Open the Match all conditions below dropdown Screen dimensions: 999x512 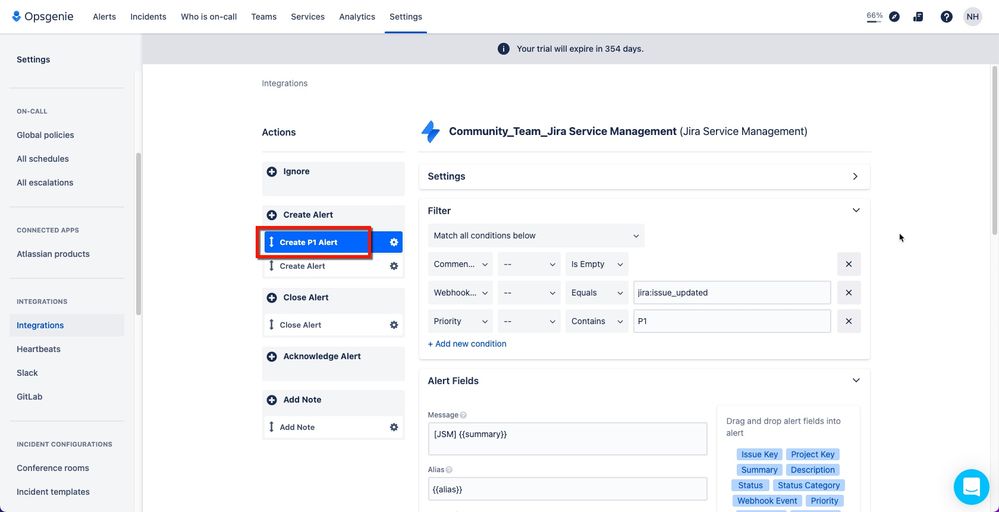click(536, 236)
